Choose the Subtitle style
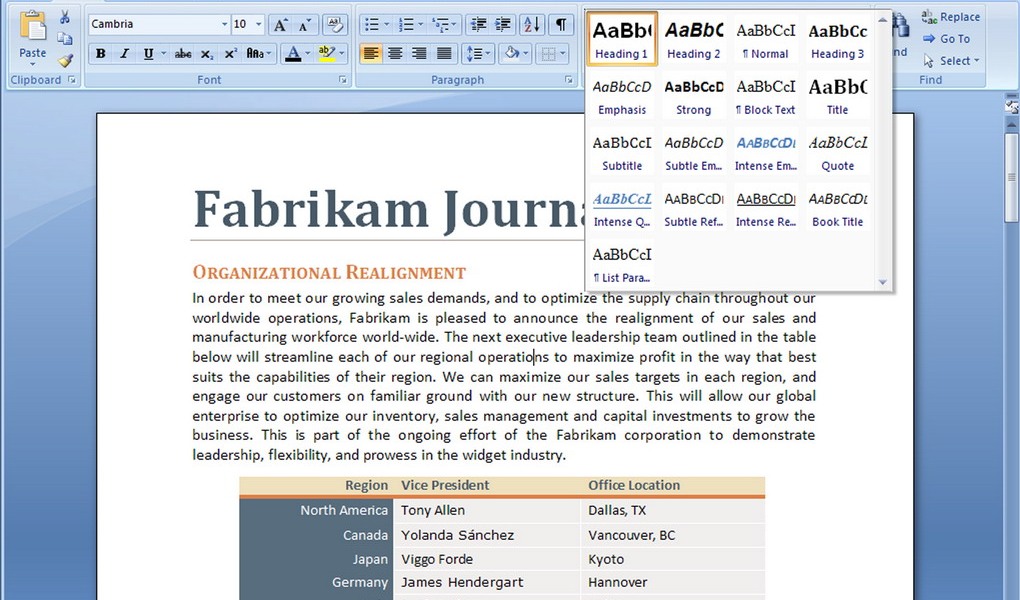The height and width of the screenshot is (600, 1020). (623, 152)
